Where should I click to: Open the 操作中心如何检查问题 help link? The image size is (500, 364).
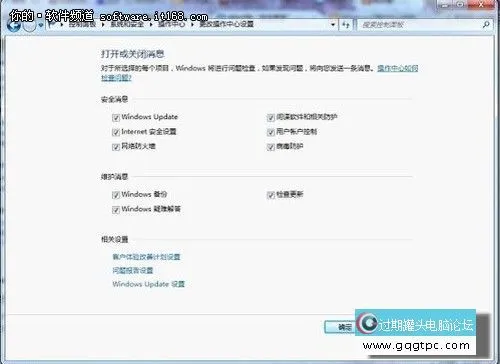(x=398, y=68)
